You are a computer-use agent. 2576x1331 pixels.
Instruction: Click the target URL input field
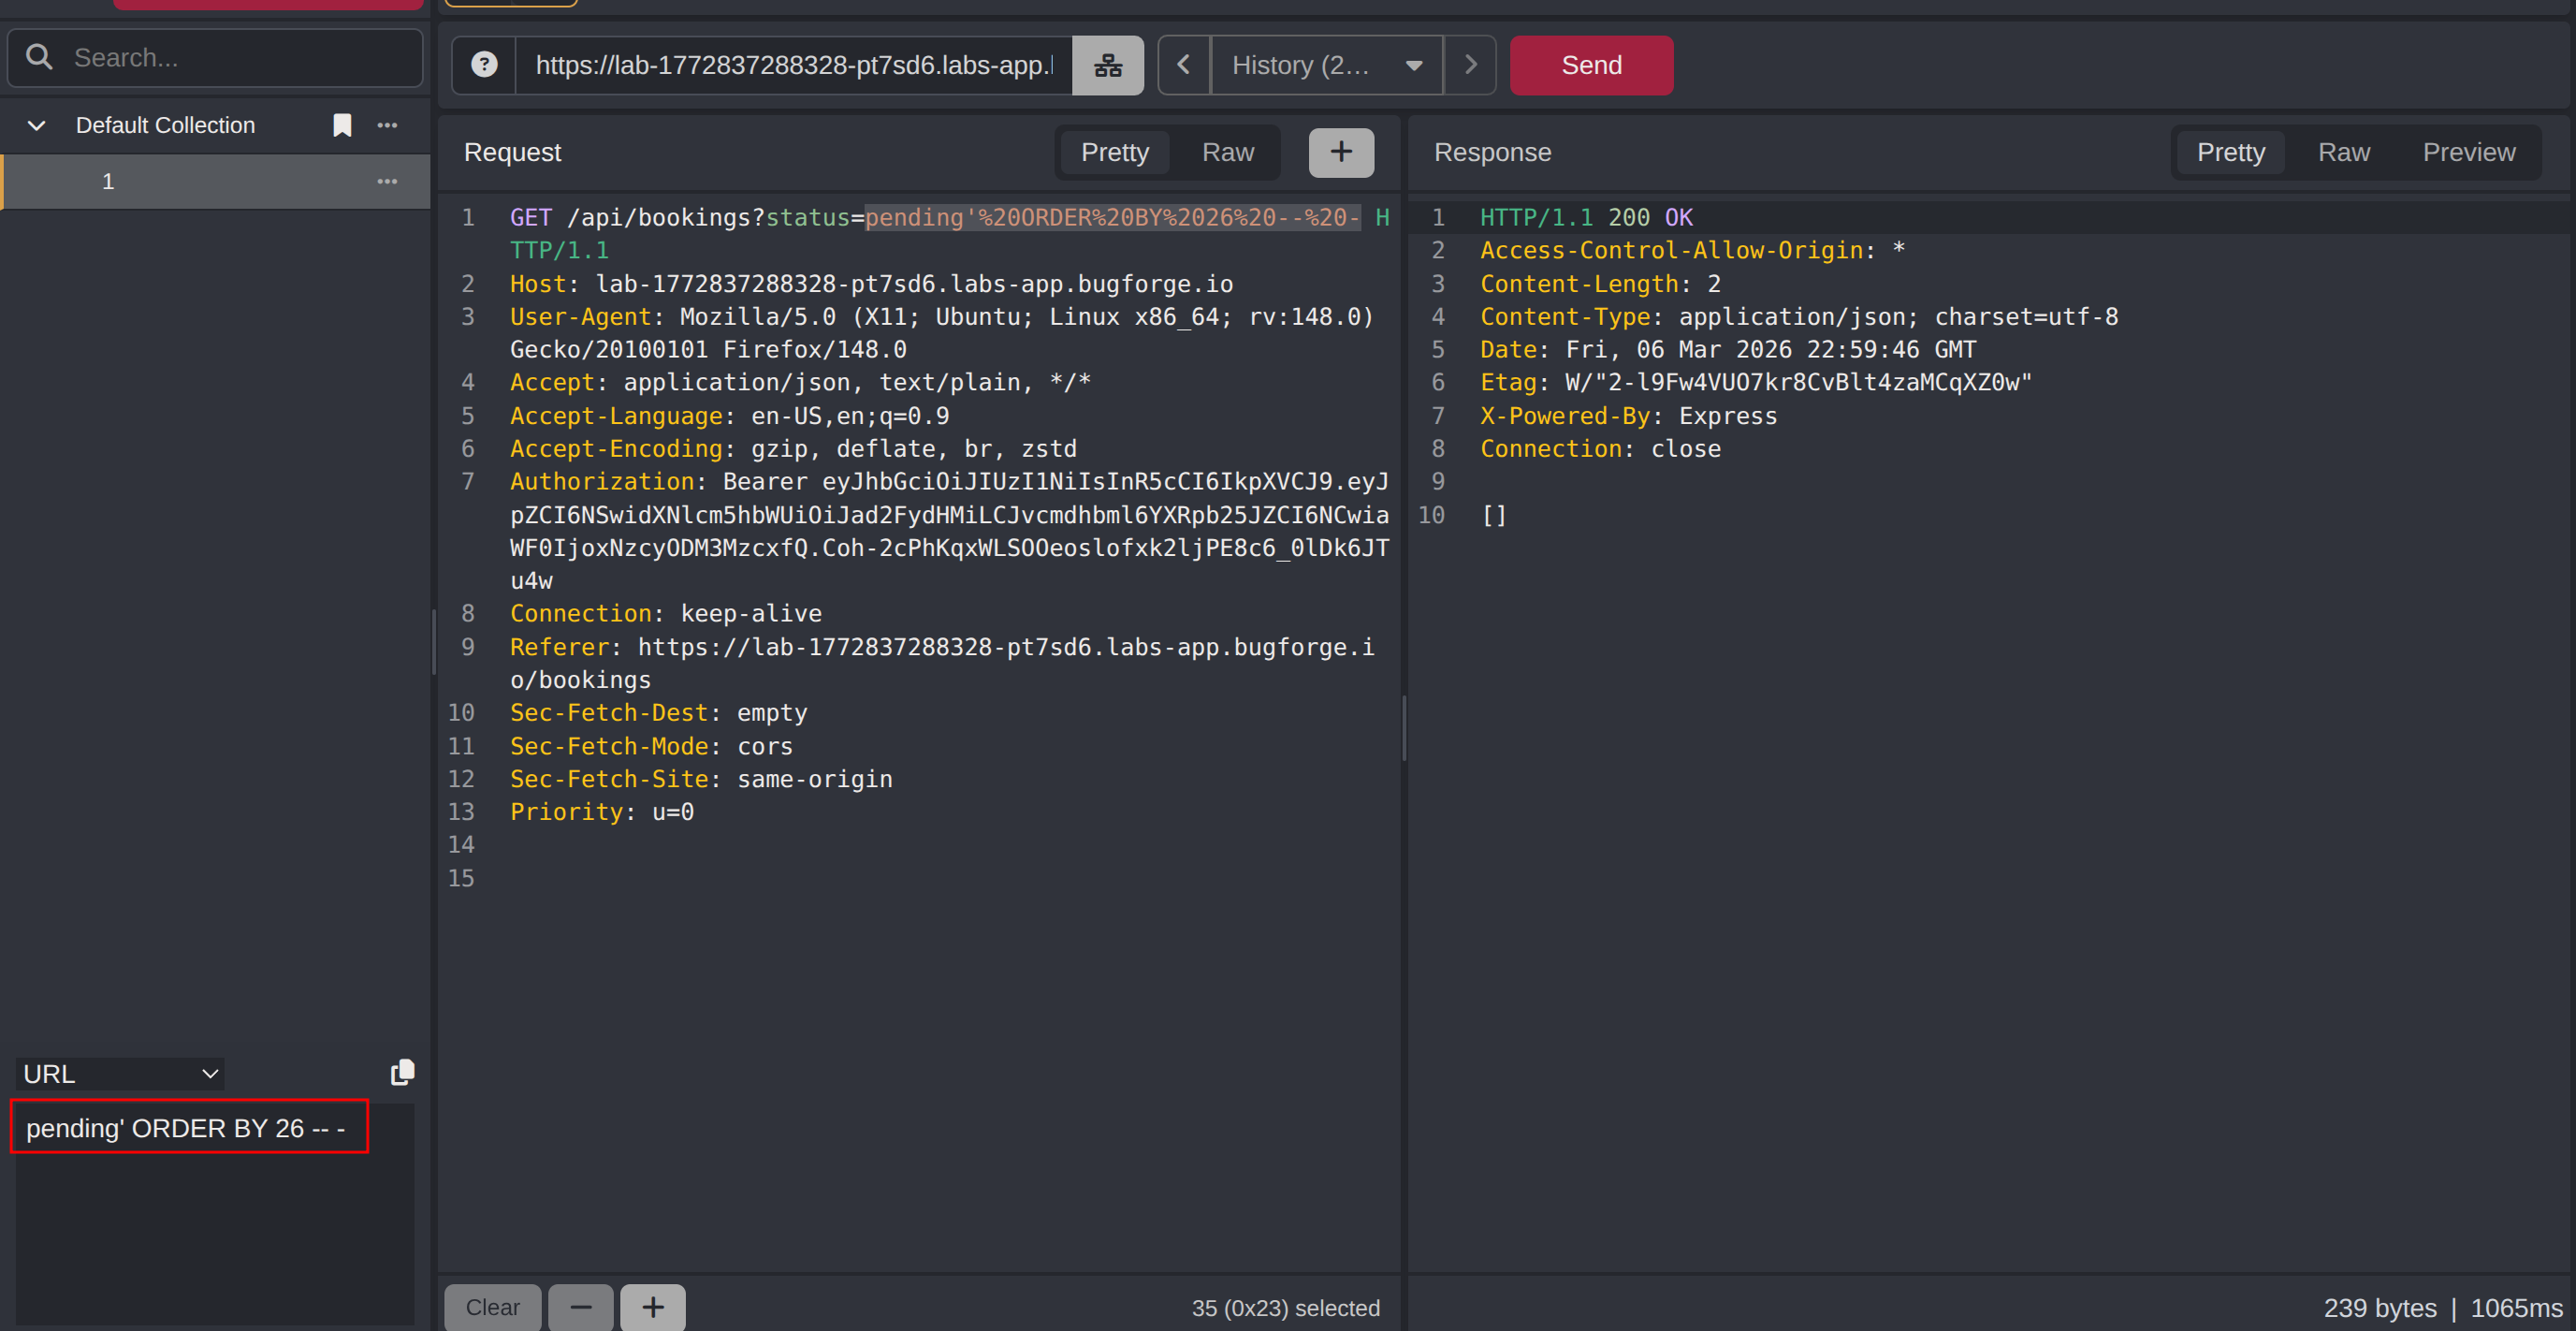(x=793, y=65)
